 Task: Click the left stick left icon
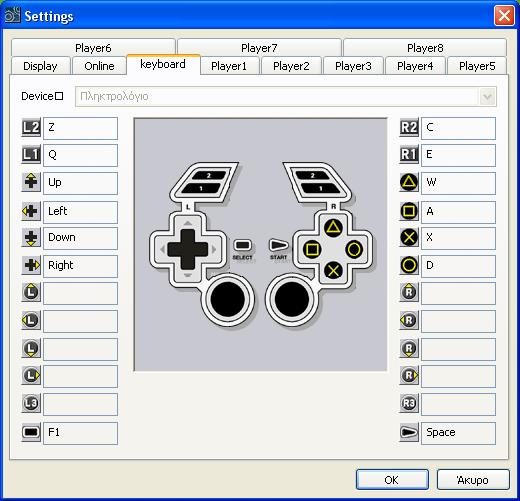tap(31, 321)
